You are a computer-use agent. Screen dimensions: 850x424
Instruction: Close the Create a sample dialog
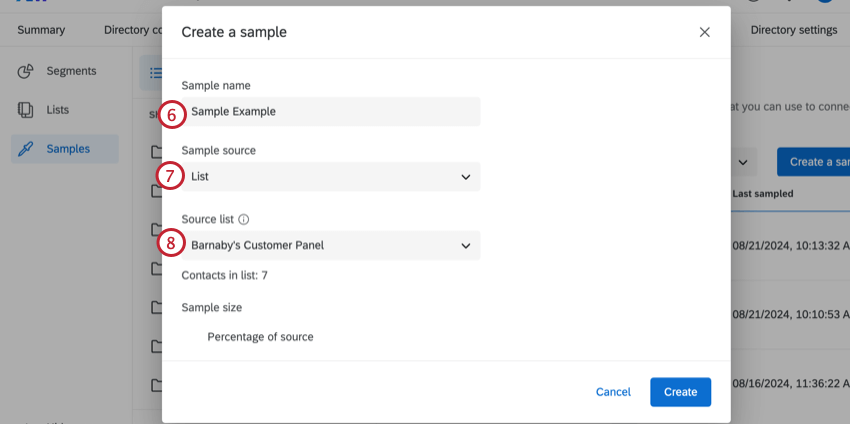click(704, 32)
